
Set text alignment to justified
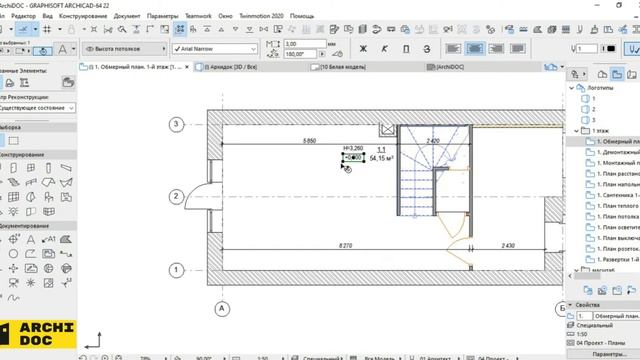coord(518,49)
